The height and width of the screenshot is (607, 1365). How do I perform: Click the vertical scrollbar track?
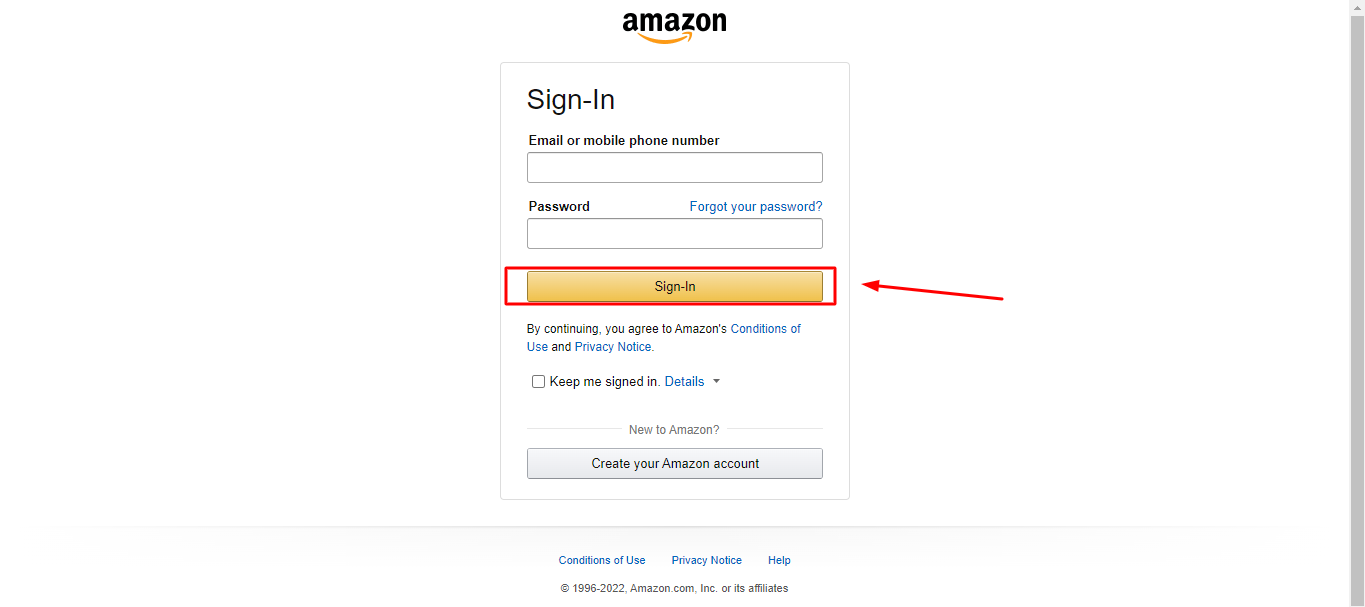pos(1357,300)
